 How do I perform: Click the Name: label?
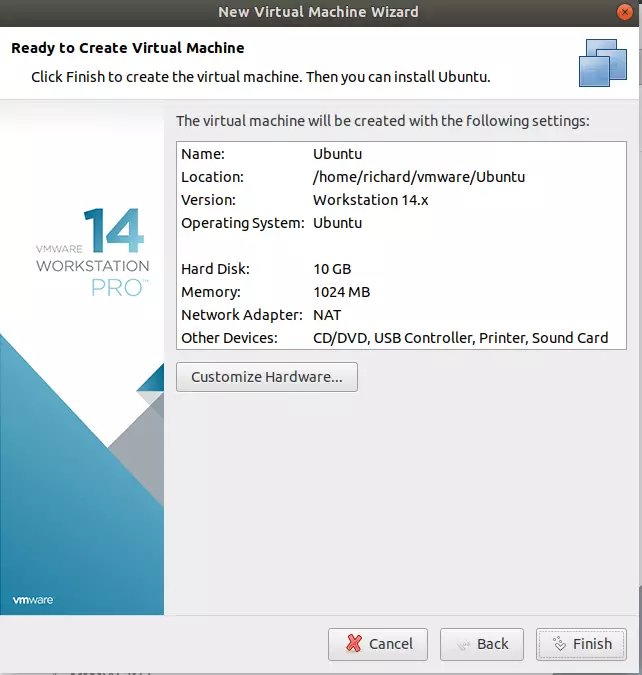(x=203, y=154)
